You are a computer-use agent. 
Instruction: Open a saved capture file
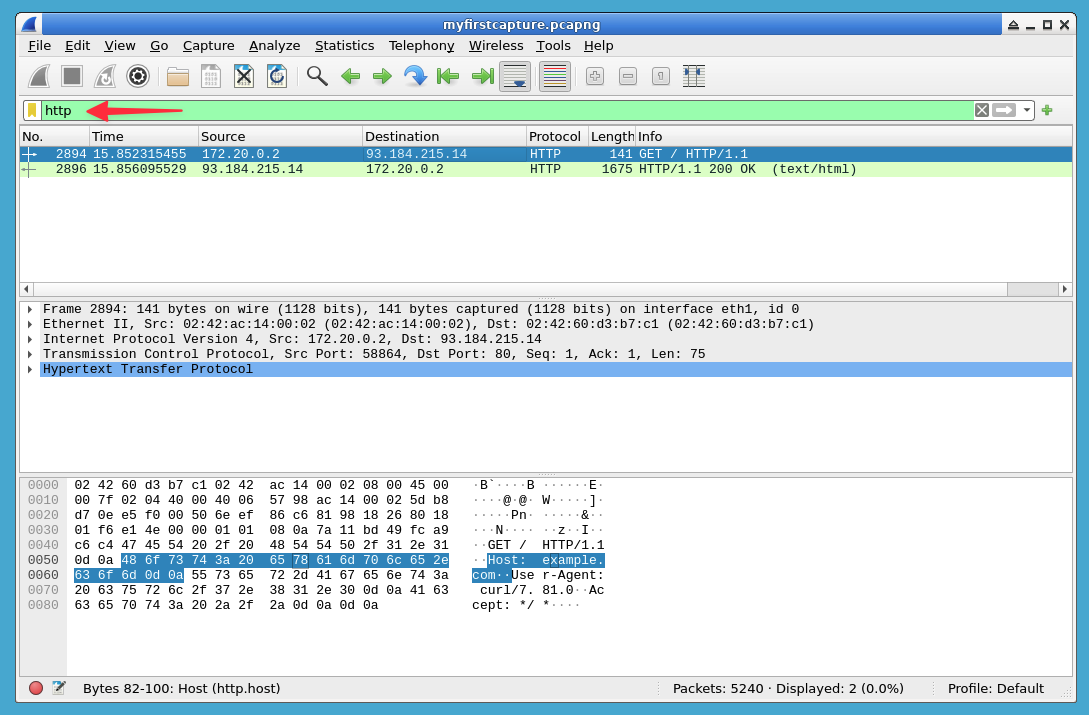pyautogui.click(x=177, y=76)
